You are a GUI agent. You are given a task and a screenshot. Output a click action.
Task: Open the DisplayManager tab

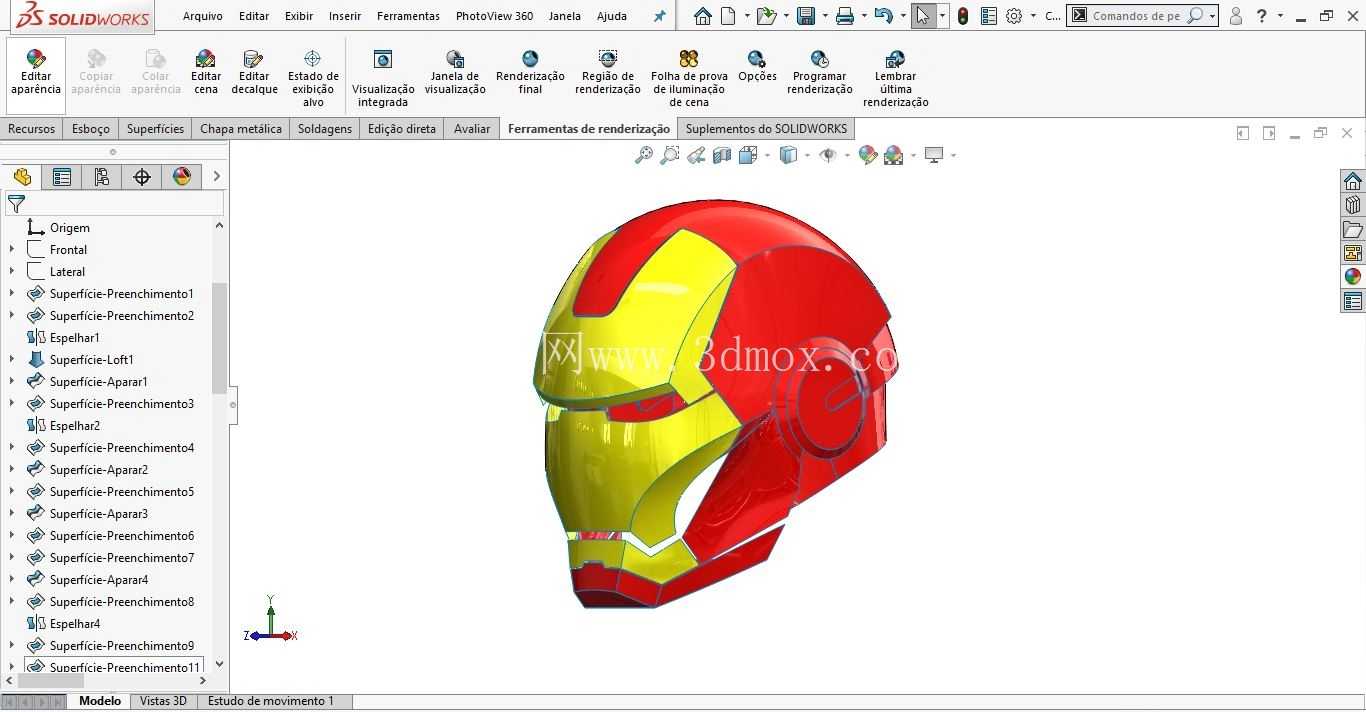point(182,177)
